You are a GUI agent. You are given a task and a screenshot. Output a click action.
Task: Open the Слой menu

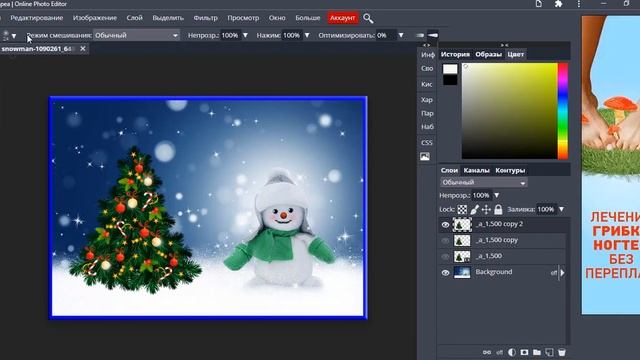click(x=134, y=18)
